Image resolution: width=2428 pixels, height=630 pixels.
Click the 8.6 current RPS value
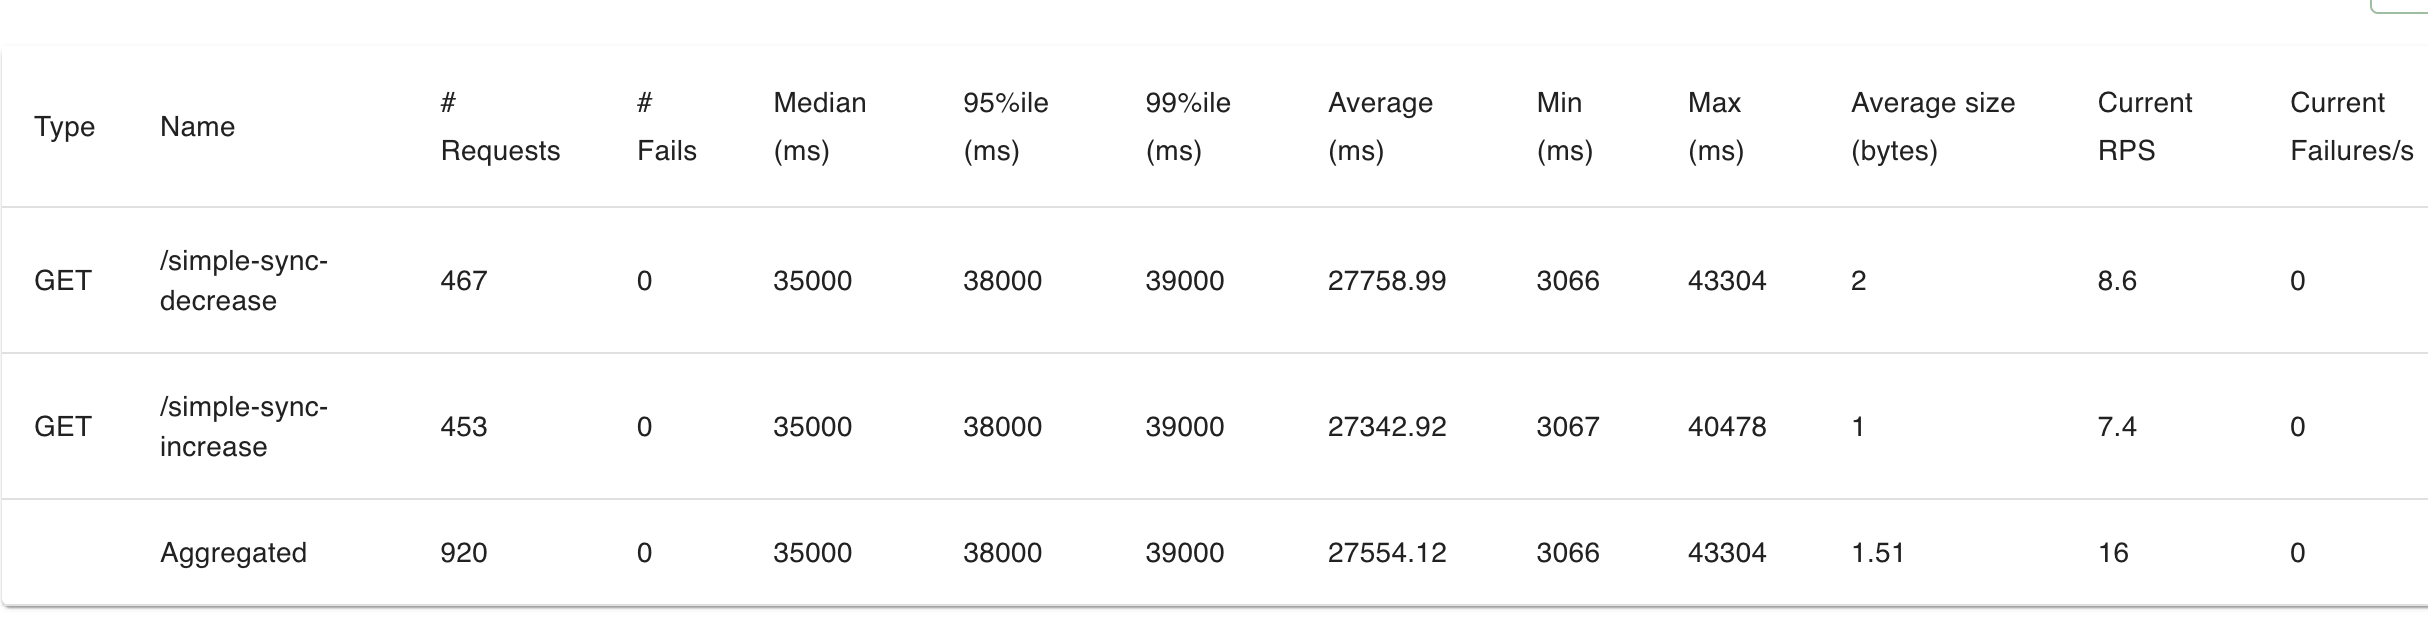click(x=2116, y=281)
